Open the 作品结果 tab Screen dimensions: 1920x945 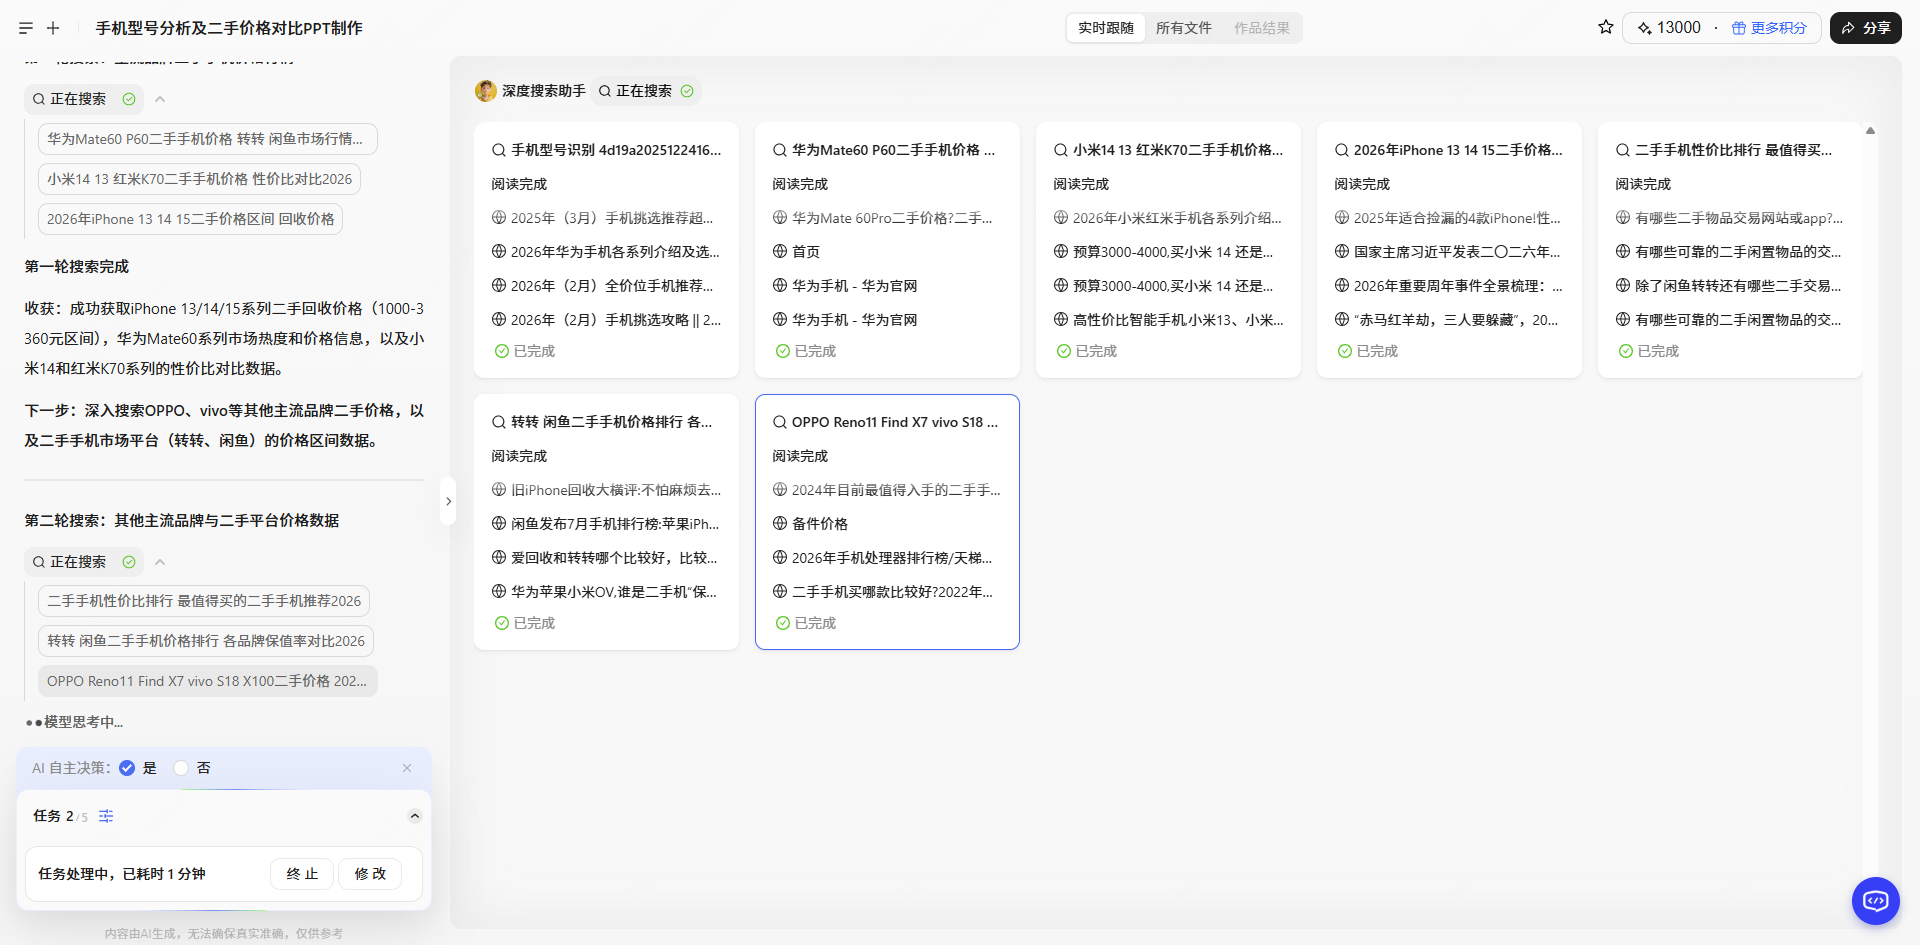click(x=1262, y=28)
